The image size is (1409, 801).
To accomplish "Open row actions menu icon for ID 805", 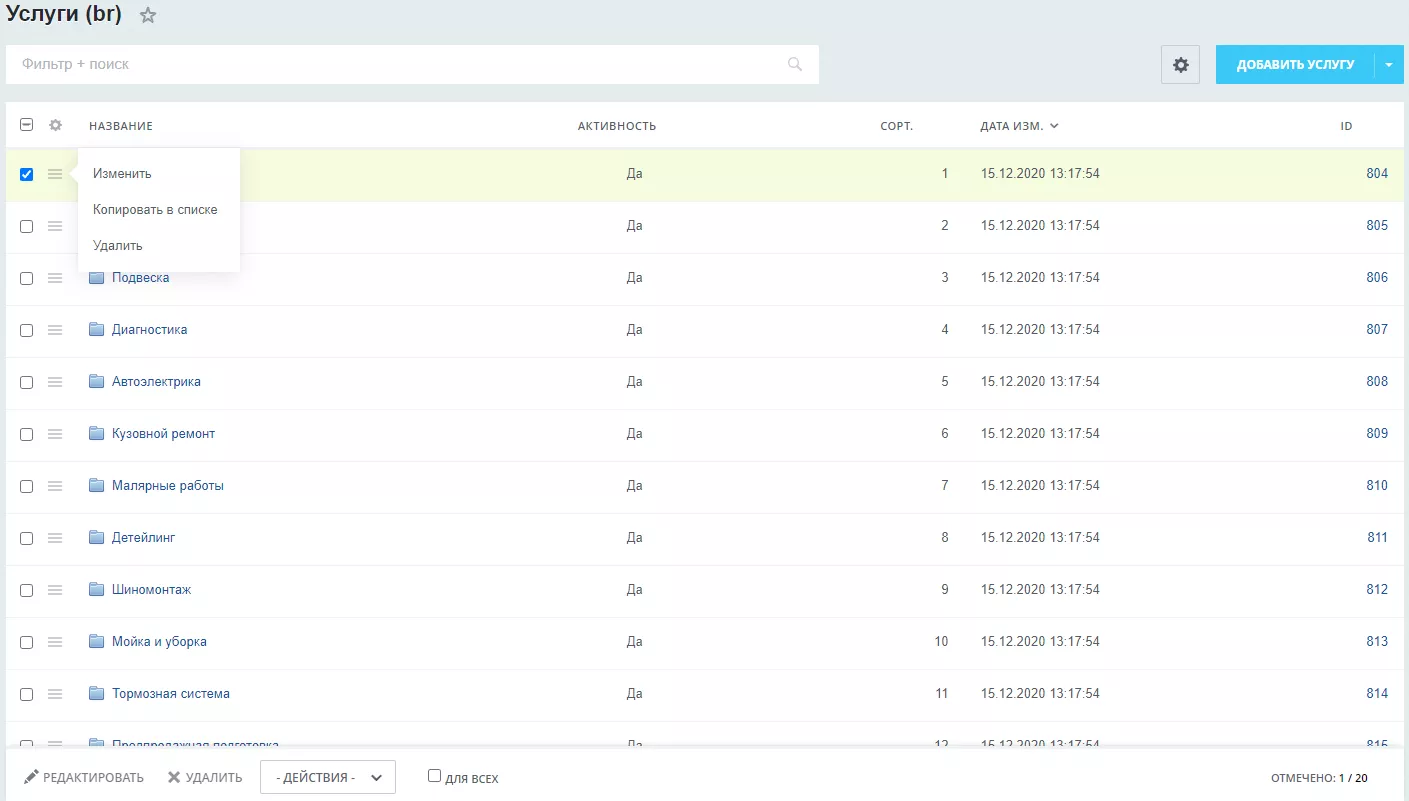I will [55, 226].
